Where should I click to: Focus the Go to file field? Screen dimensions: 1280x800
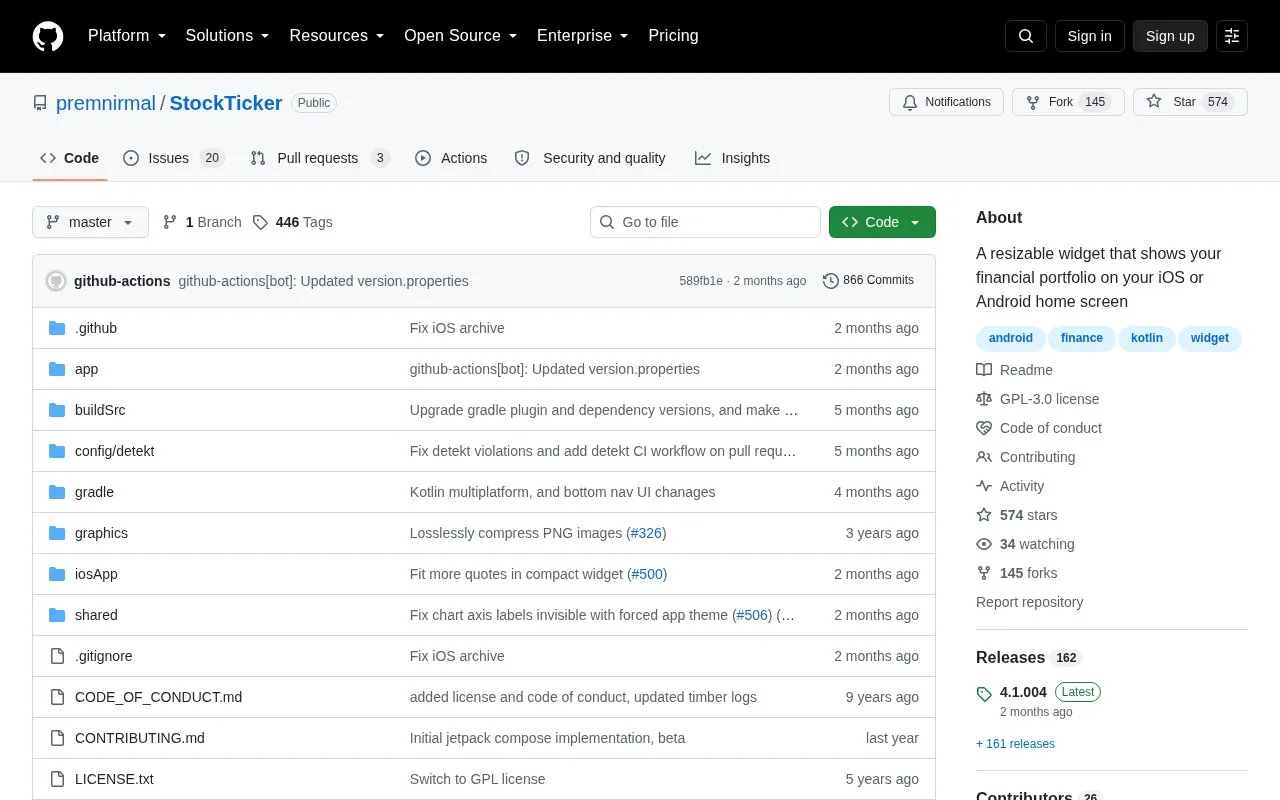[x=705, y=222]
